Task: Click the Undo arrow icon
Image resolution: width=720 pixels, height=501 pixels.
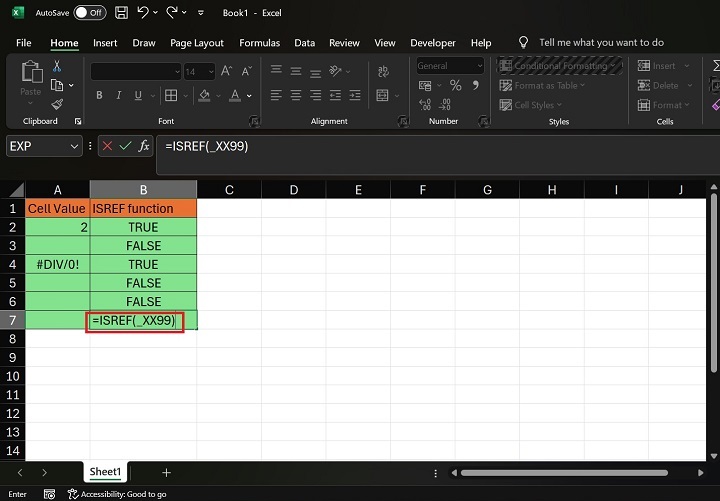Action: coord(143,12)
